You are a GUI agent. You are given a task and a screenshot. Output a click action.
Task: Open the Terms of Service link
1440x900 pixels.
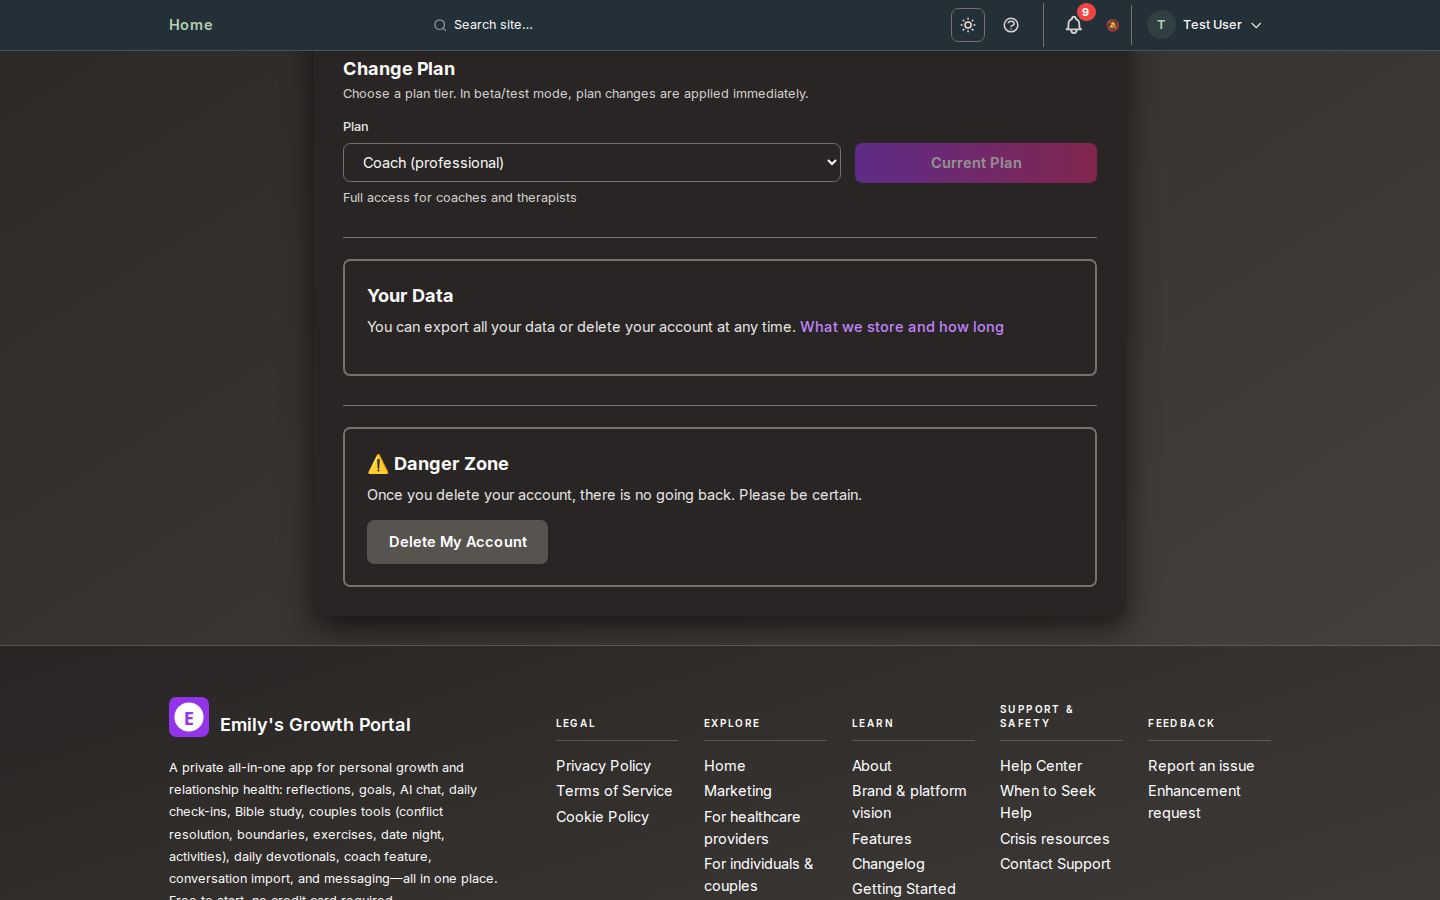(x=614, y=790)
